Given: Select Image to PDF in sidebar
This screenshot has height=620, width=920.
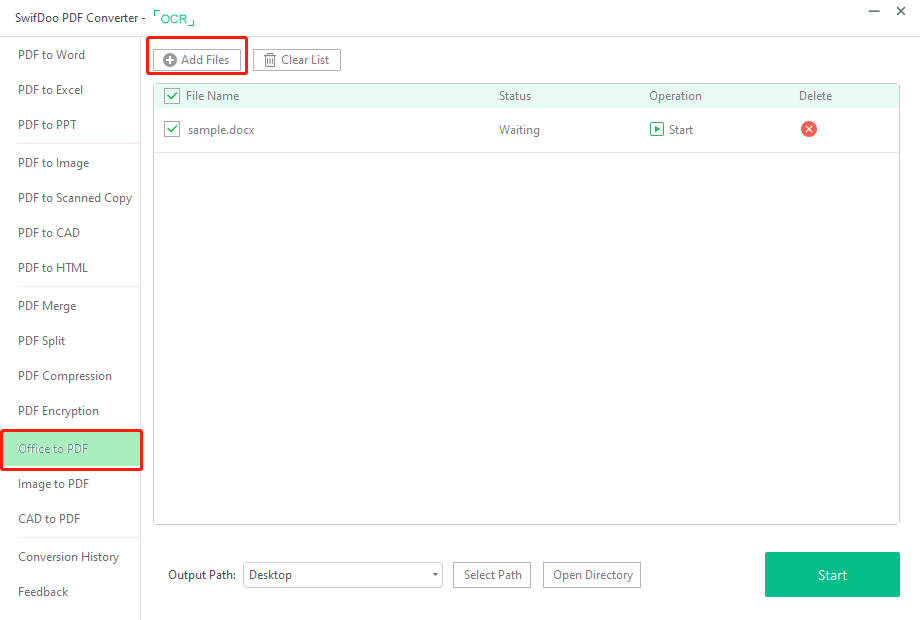Looking at the screenshot, I should [53, 484].
